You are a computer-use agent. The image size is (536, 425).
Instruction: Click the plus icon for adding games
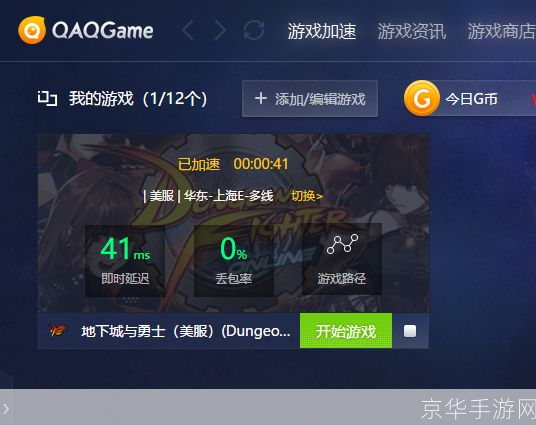[260, 98]
